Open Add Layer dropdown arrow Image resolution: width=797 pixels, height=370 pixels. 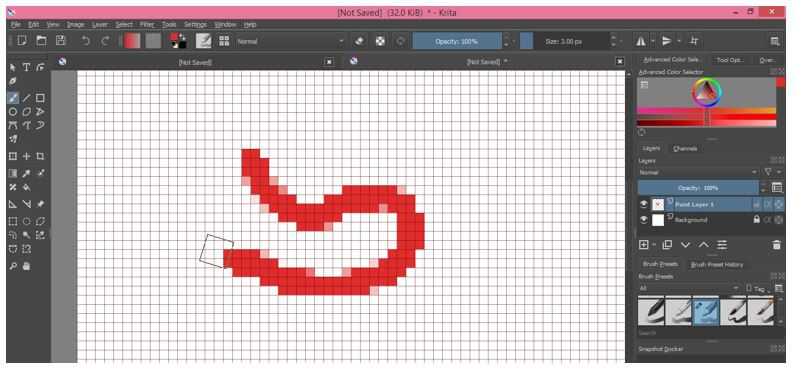click(654, 245)
